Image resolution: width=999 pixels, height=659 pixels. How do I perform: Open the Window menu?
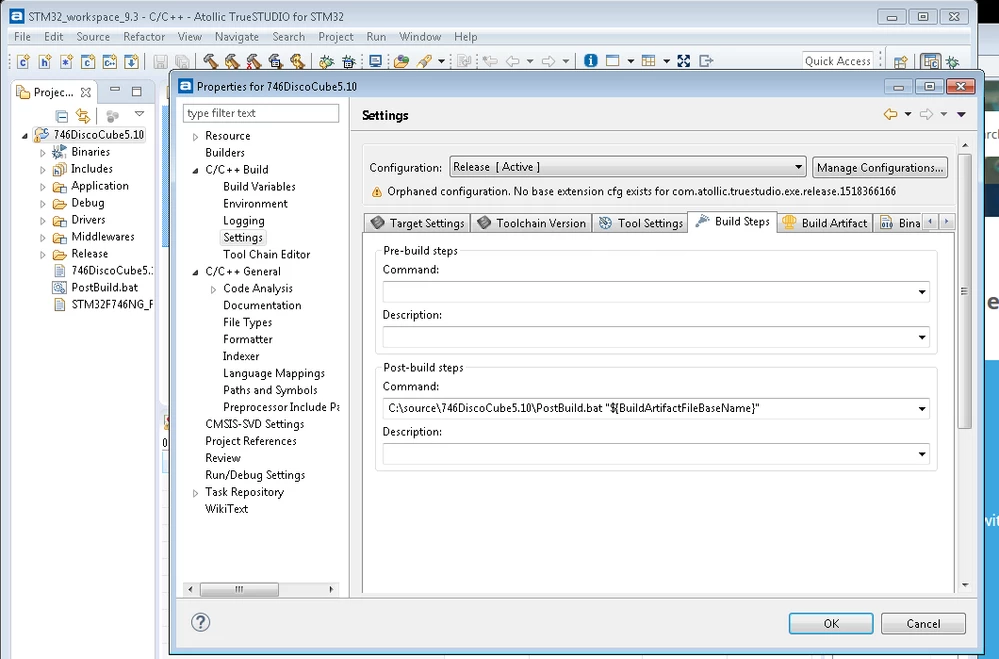[x=420, y=37]
